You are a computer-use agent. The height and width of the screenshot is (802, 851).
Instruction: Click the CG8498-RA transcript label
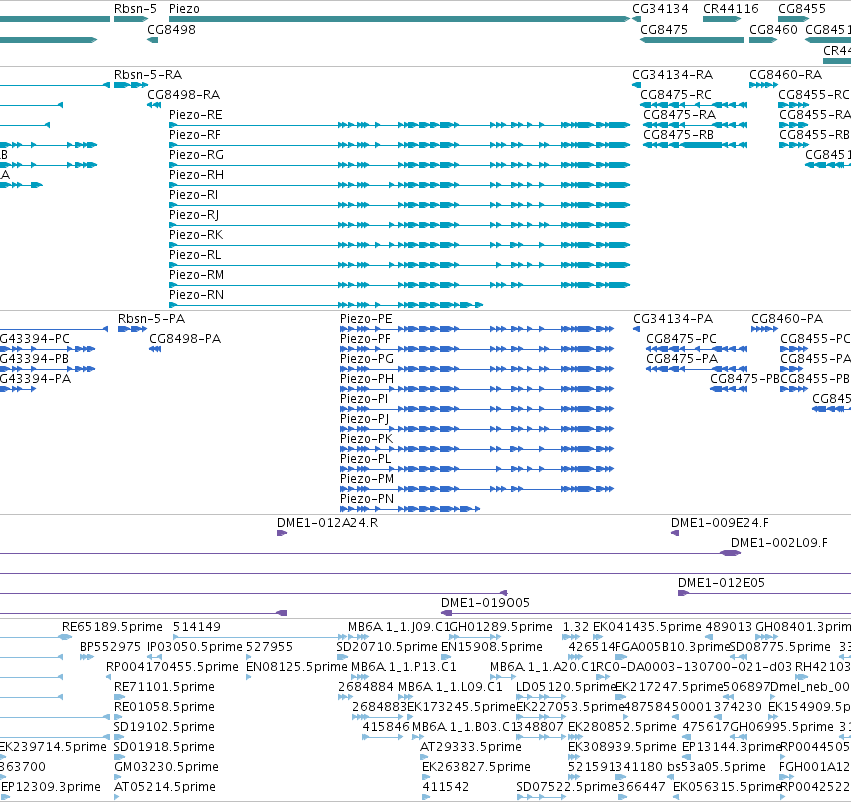tap(183, 95)
